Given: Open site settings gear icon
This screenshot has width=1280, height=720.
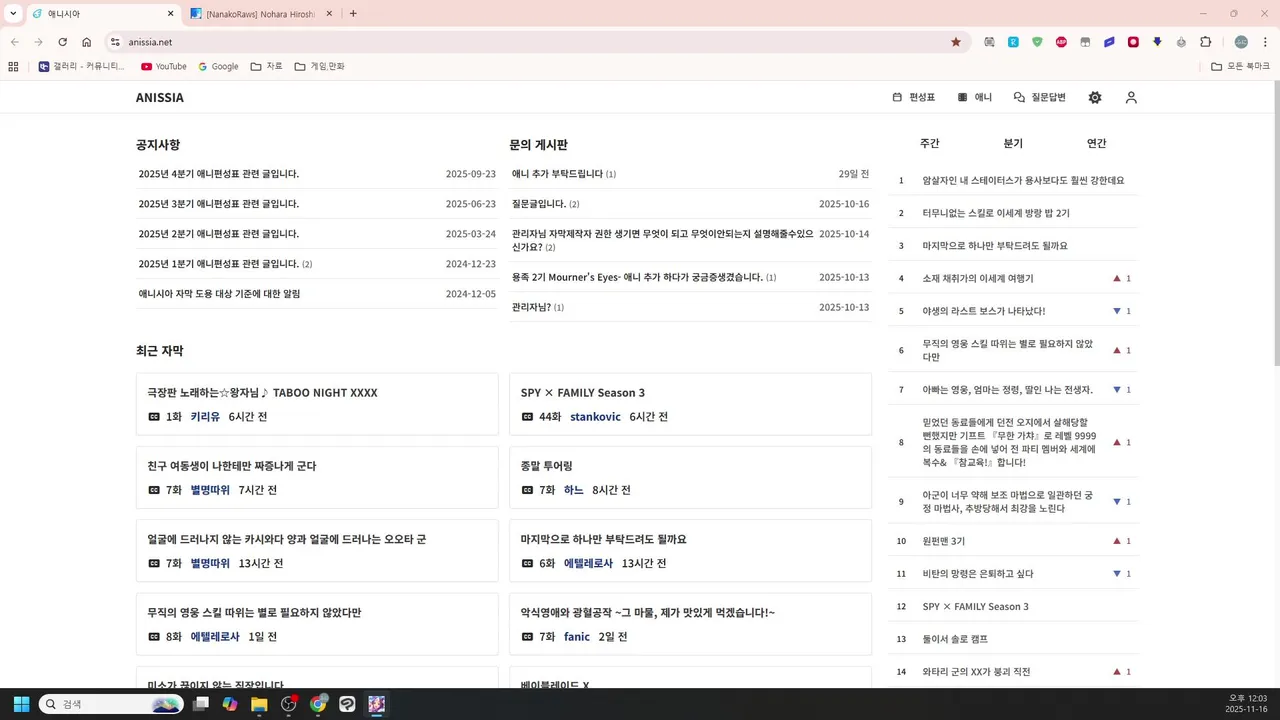Looking at the screenshot, I should 1095,97.
